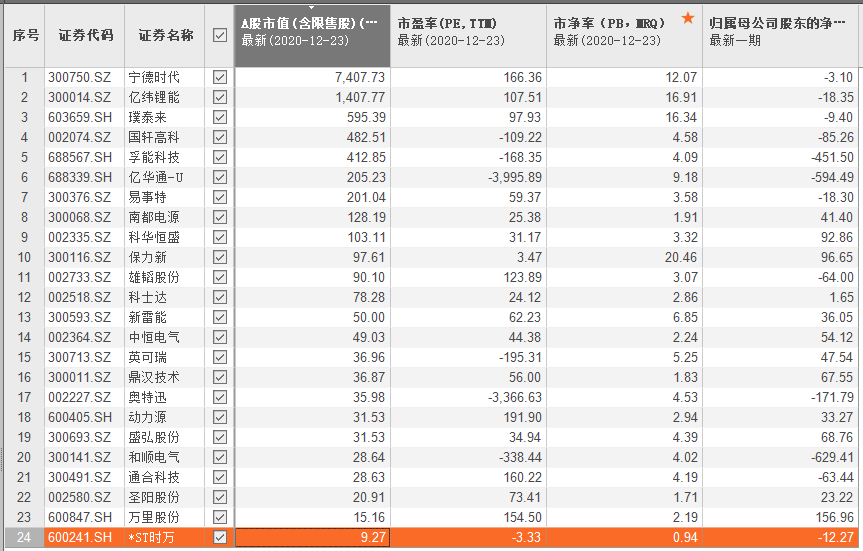
Task: Toggle checkbox in 国轩高科 row
Action: (220, 137)
